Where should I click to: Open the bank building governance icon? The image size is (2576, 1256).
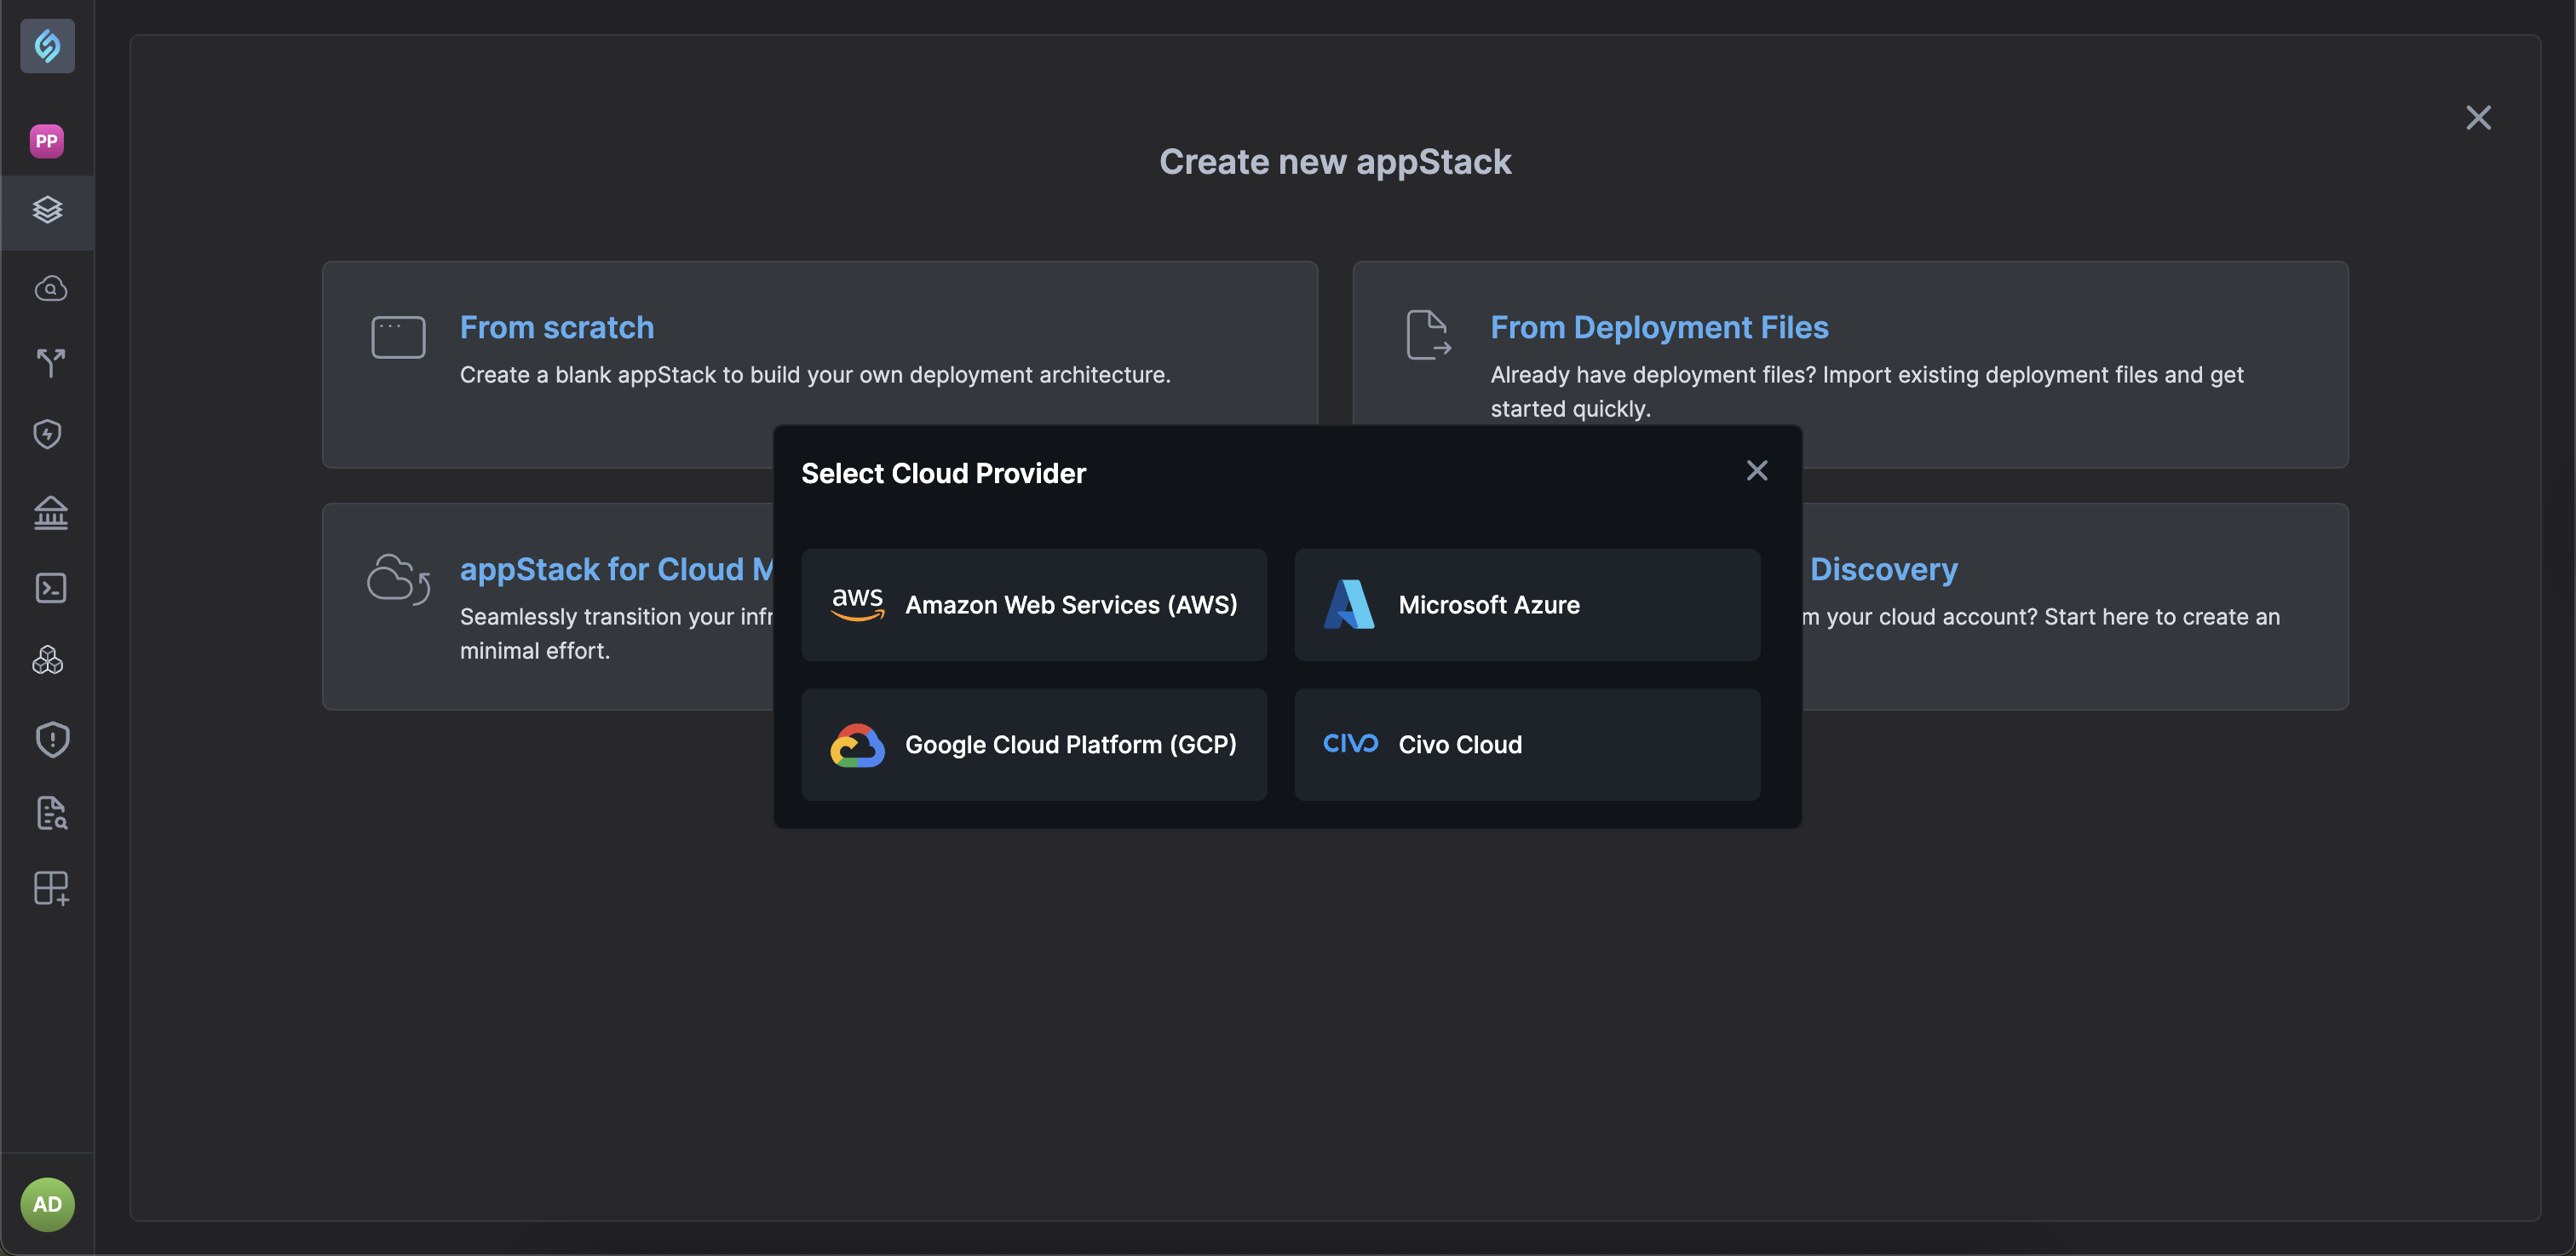(x=50, y=513)
